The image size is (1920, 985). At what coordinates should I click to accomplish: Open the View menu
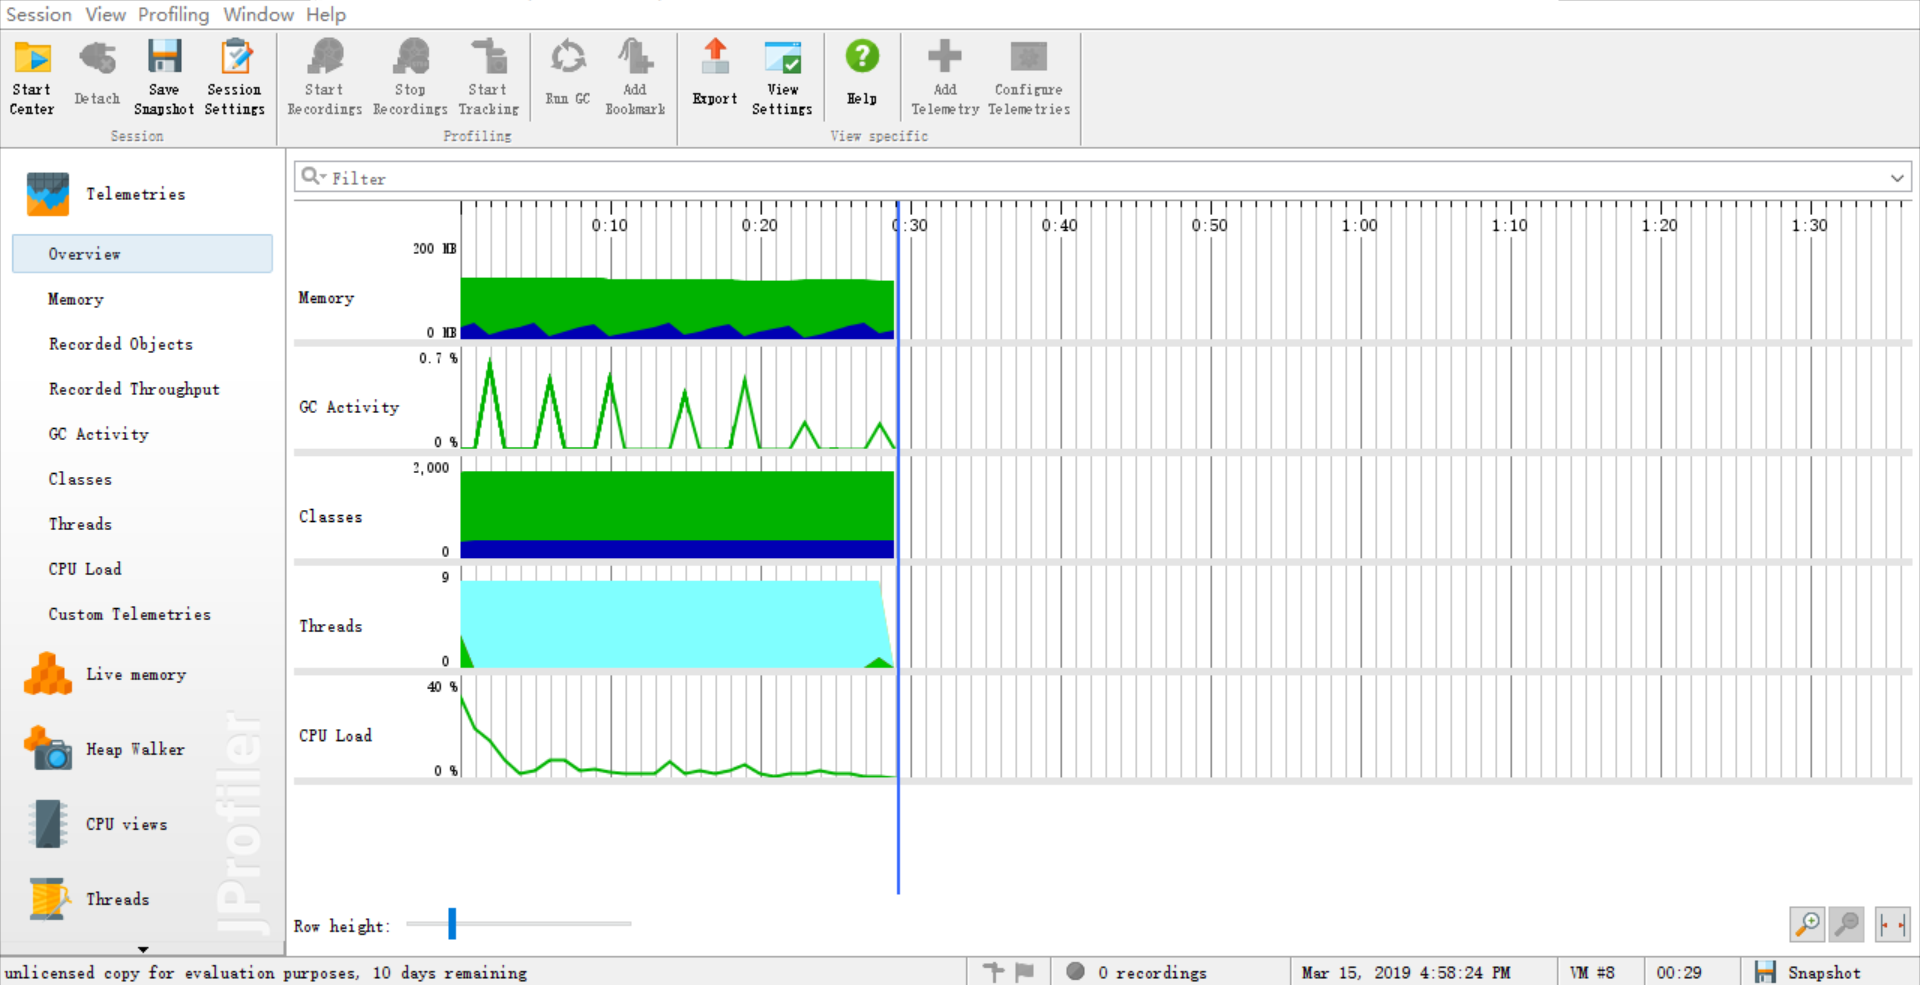[x=105, y=14]
